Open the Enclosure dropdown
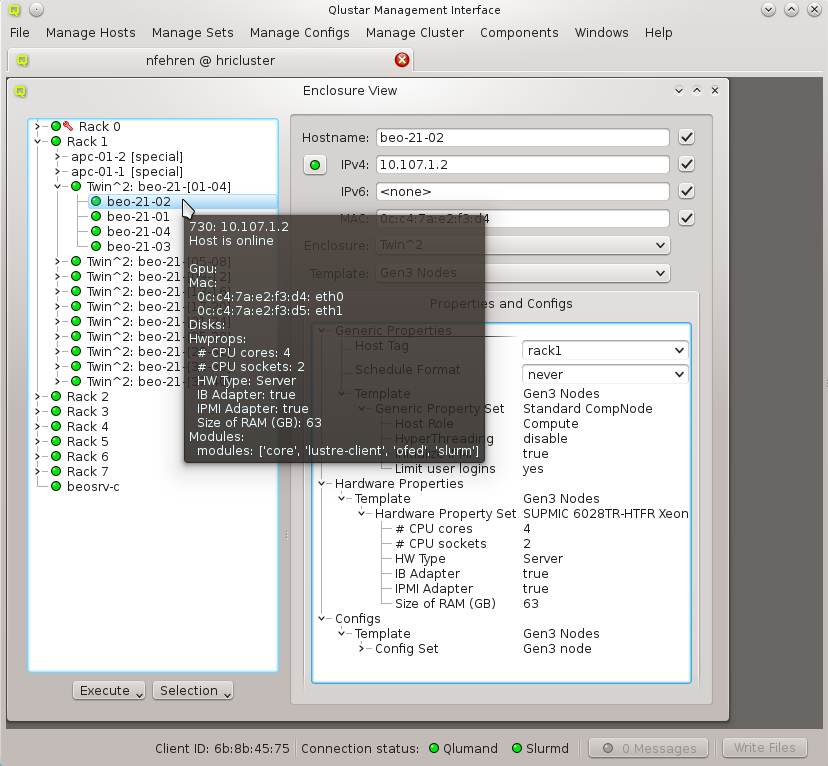This screenshot has height=766, width=828. [523, 245]
